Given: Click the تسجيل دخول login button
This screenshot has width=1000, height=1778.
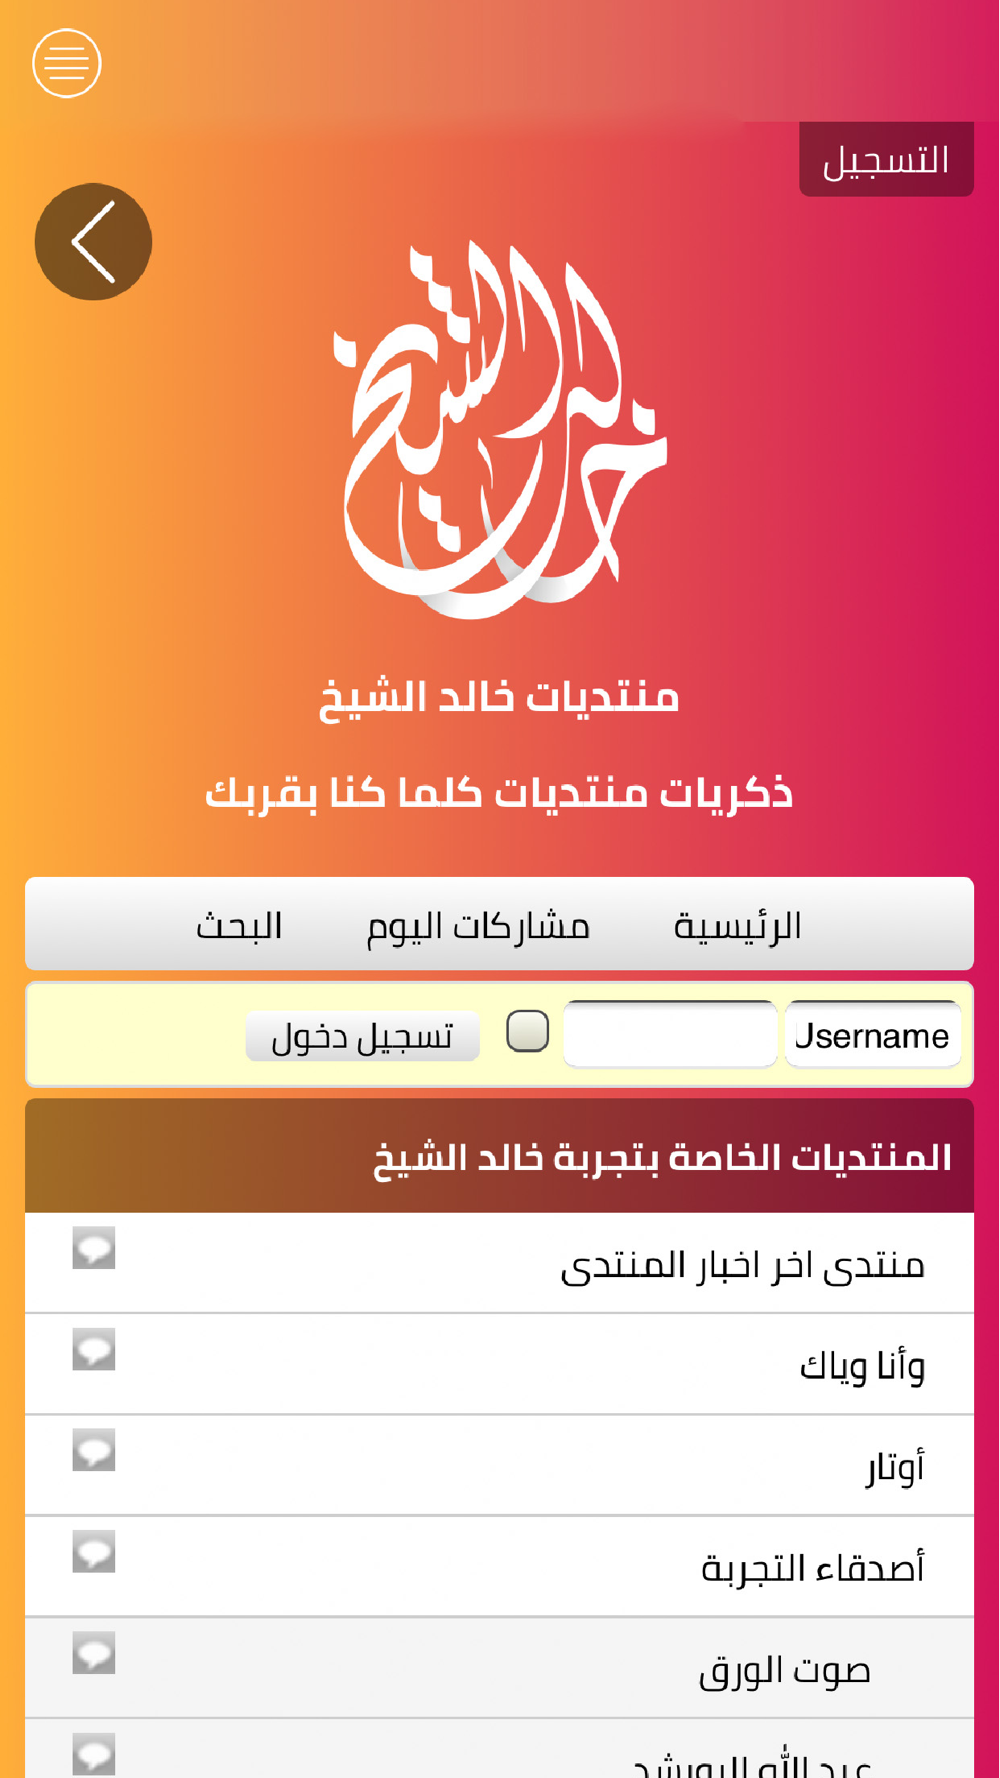Looking at the screenshot, I should pos(362,1035).
